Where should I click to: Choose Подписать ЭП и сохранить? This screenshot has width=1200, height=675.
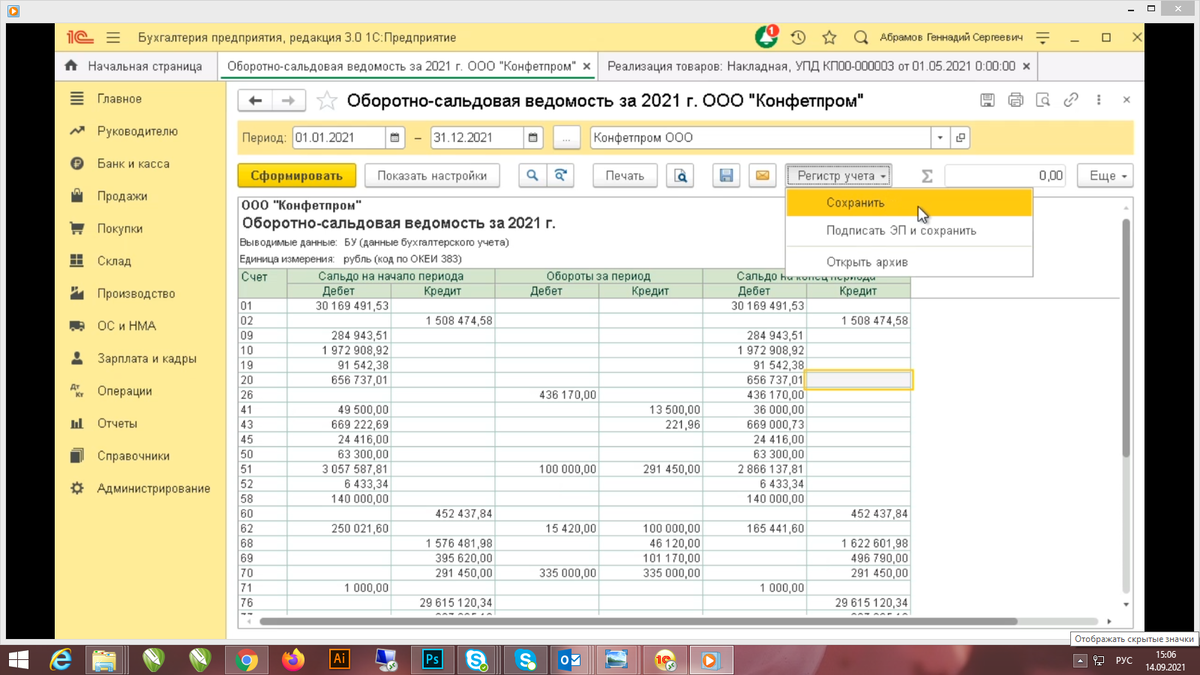coord(909,231)
